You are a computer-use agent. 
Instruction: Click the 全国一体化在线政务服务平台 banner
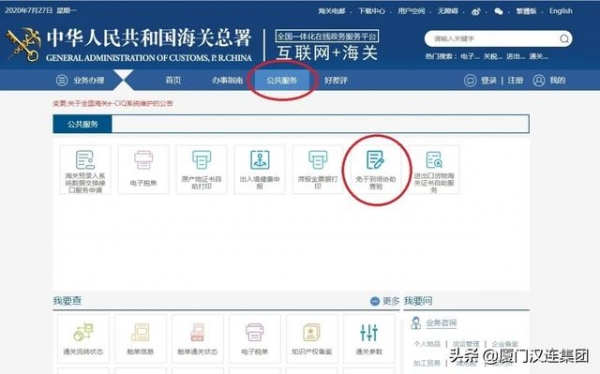click(x=327, y=36)
